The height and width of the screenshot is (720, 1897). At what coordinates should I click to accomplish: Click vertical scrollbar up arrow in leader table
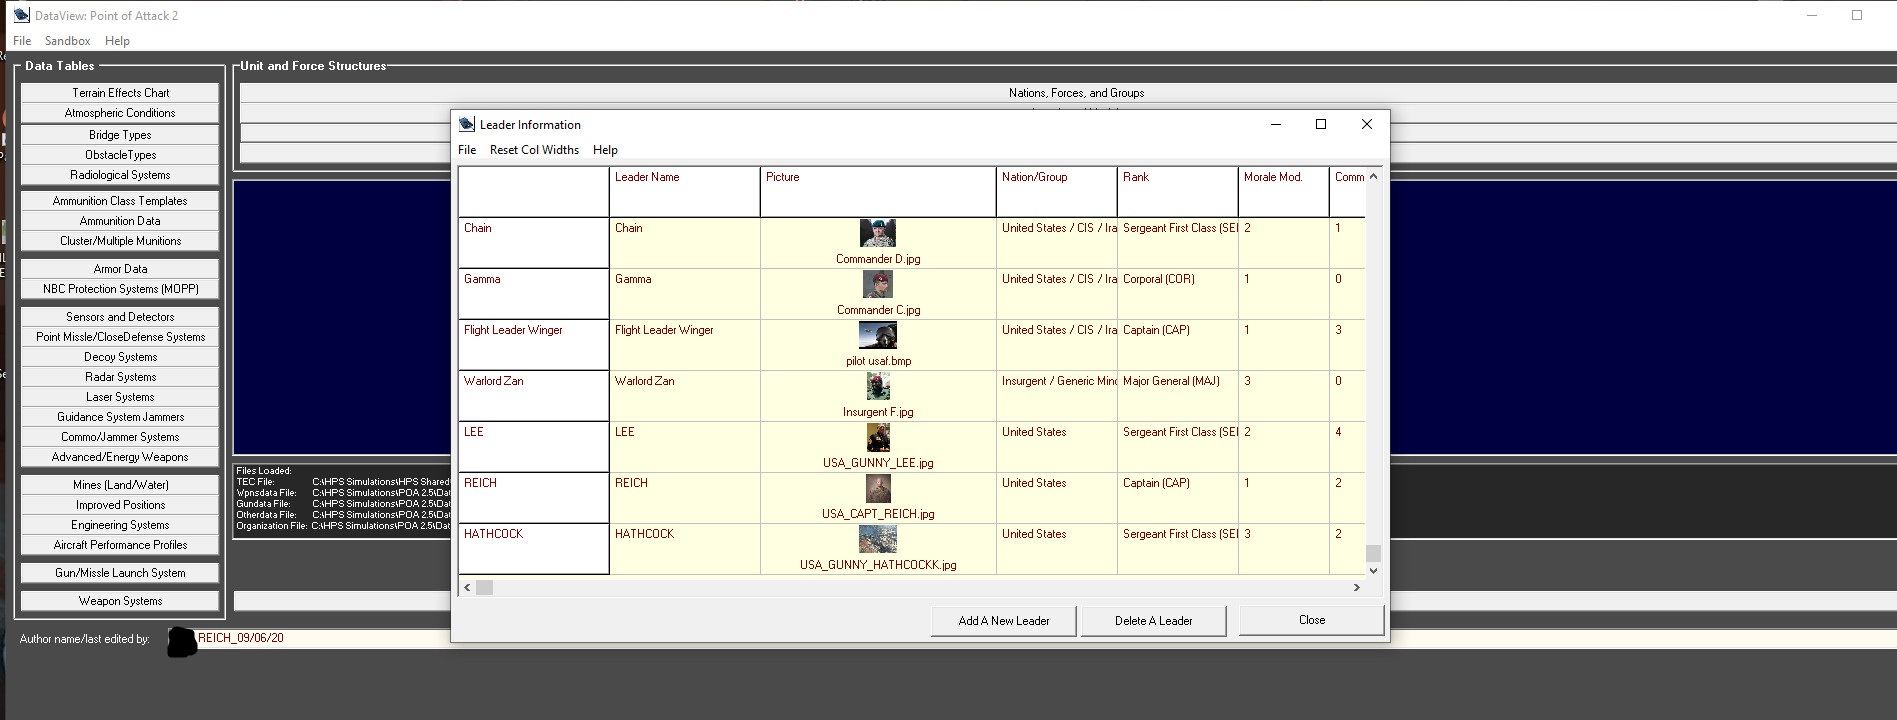[x=1373, y=176]
